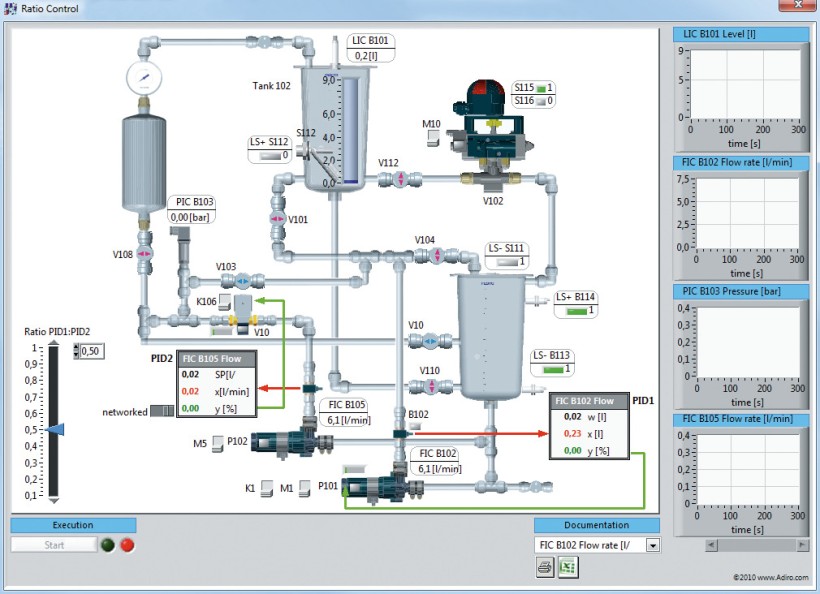Click the V104 valve icon
The width and height of the screenshot is (820, 594).
[436, 255]
